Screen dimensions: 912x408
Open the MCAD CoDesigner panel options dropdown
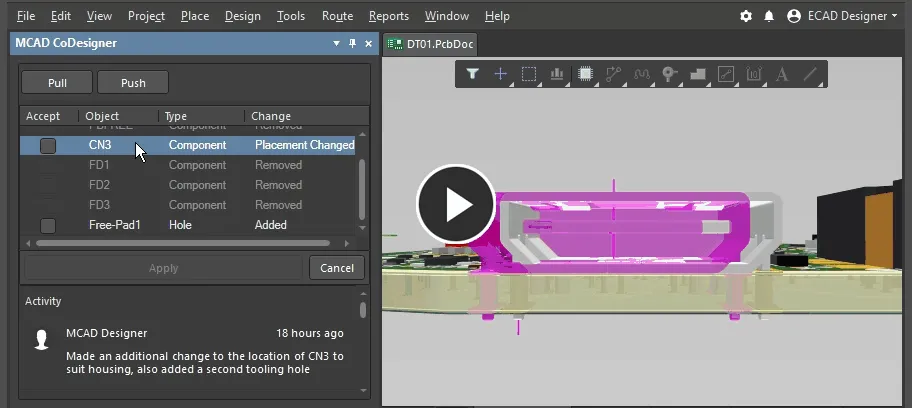pyautogui.click(x=336, y=44)
